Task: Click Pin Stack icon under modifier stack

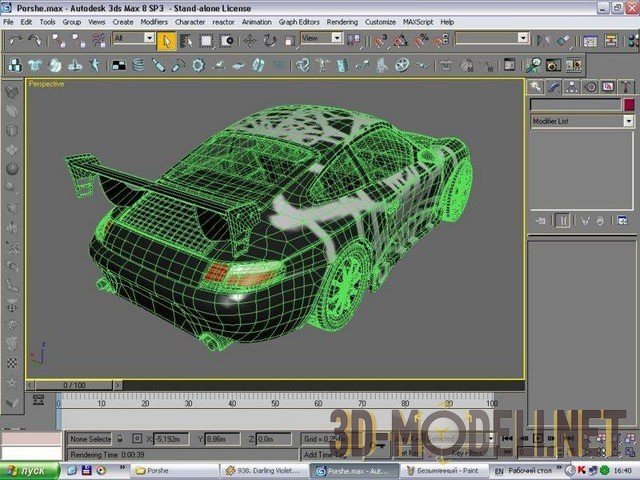Action: click(x=542, y=221)
